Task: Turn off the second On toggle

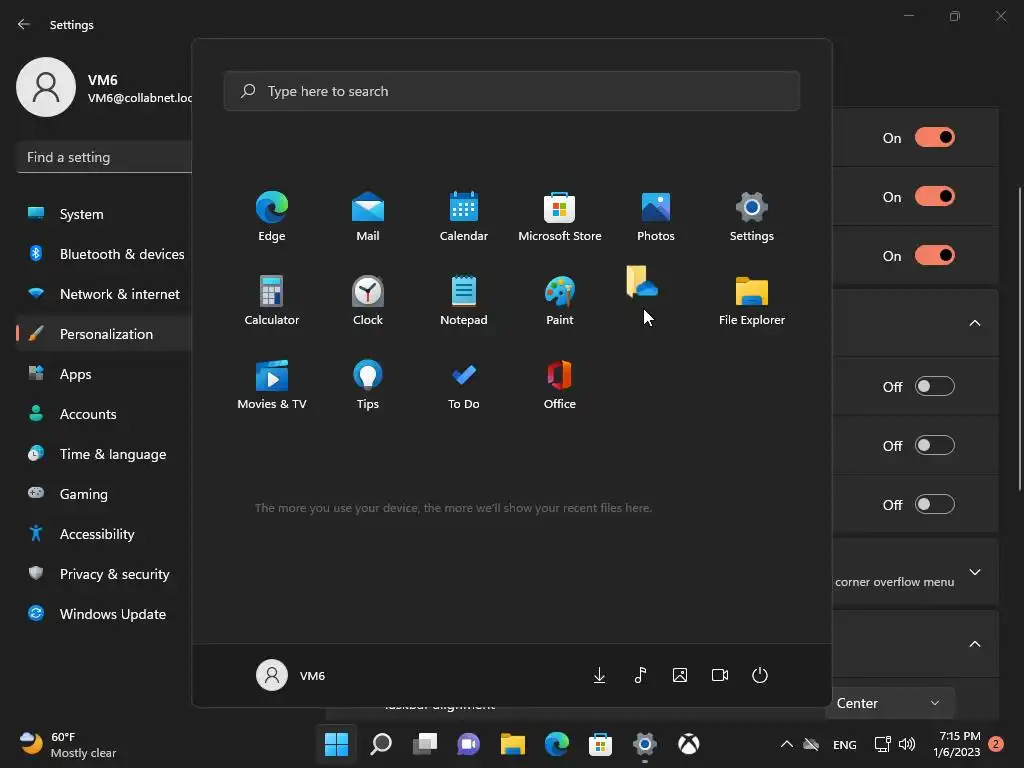Action: coord(935,197)
